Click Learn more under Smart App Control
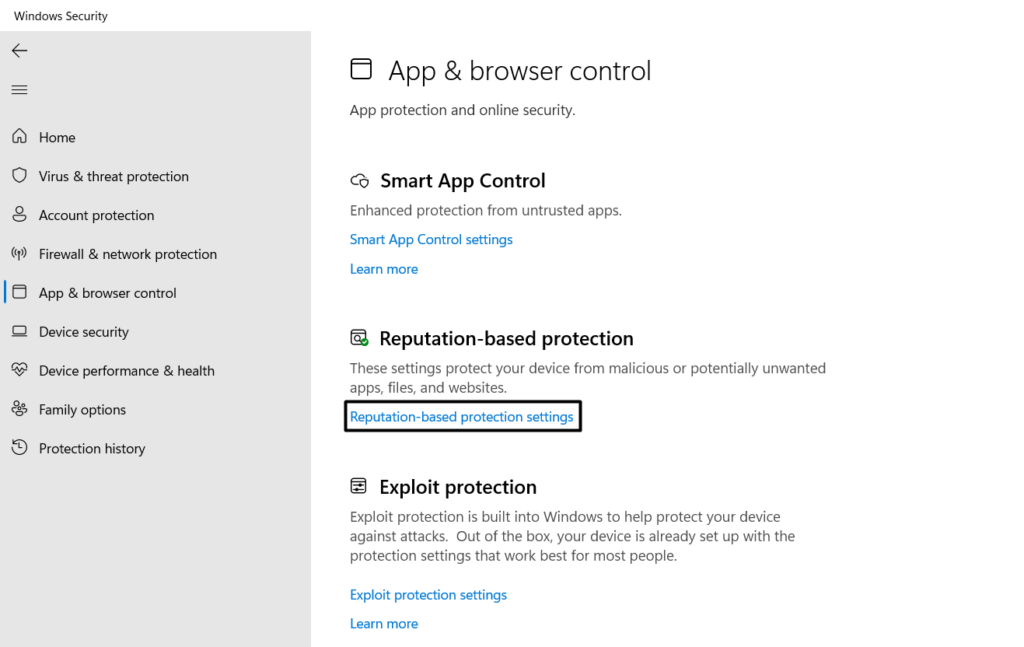 pos(384,269)
